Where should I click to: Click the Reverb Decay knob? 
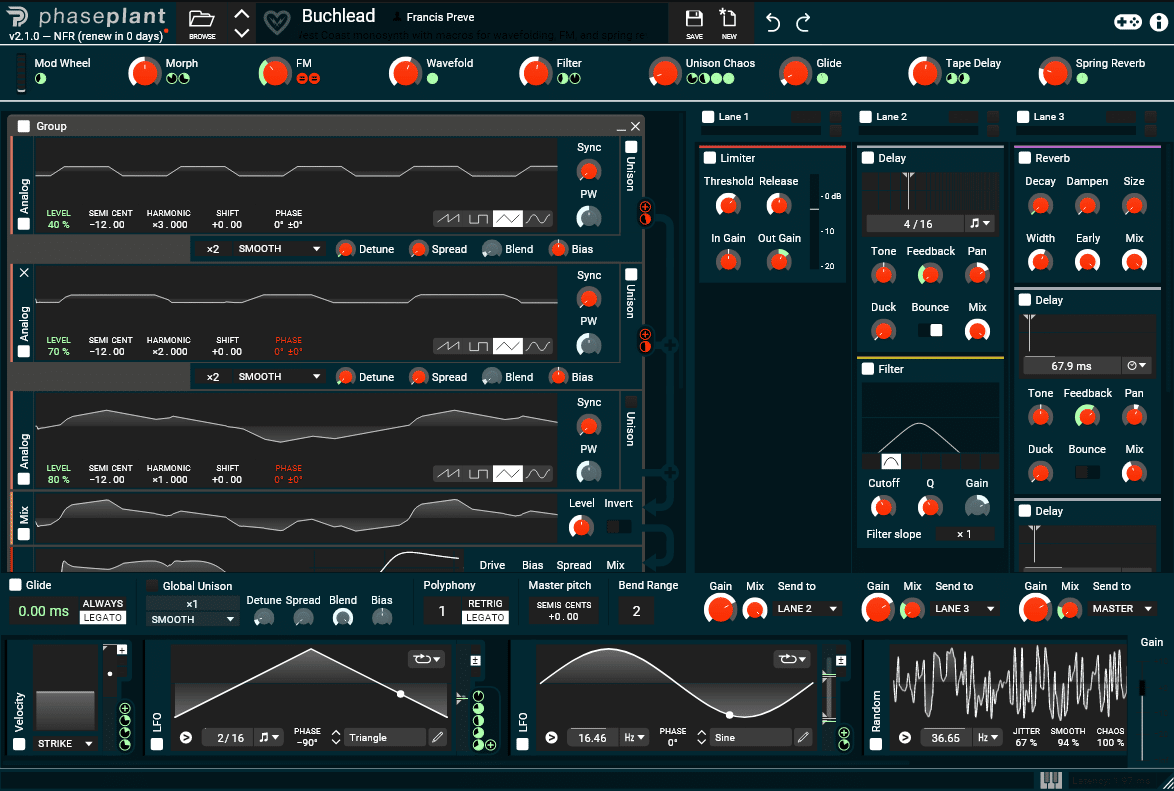pos(1040,204)
